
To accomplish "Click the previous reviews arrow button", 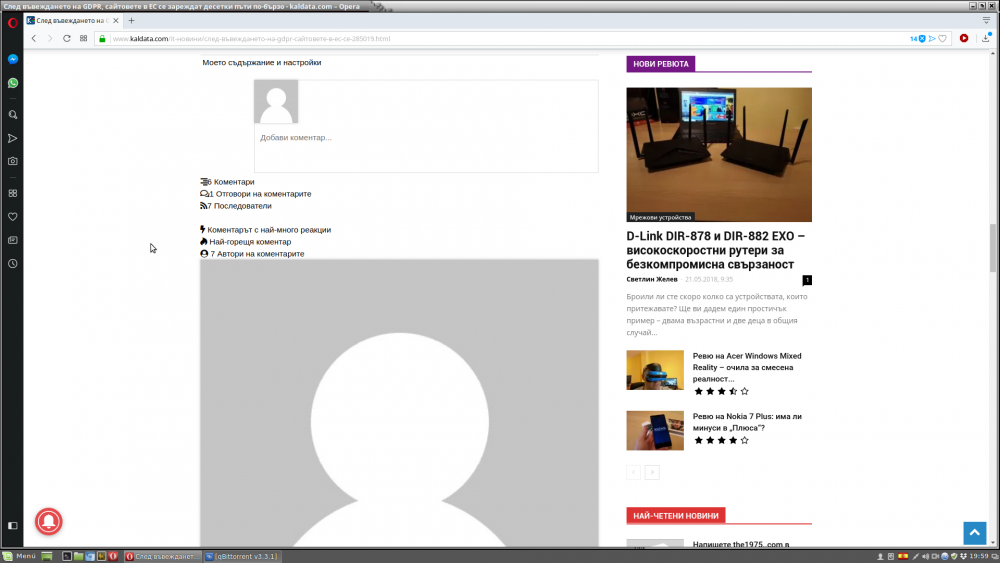I will [633, 472].
